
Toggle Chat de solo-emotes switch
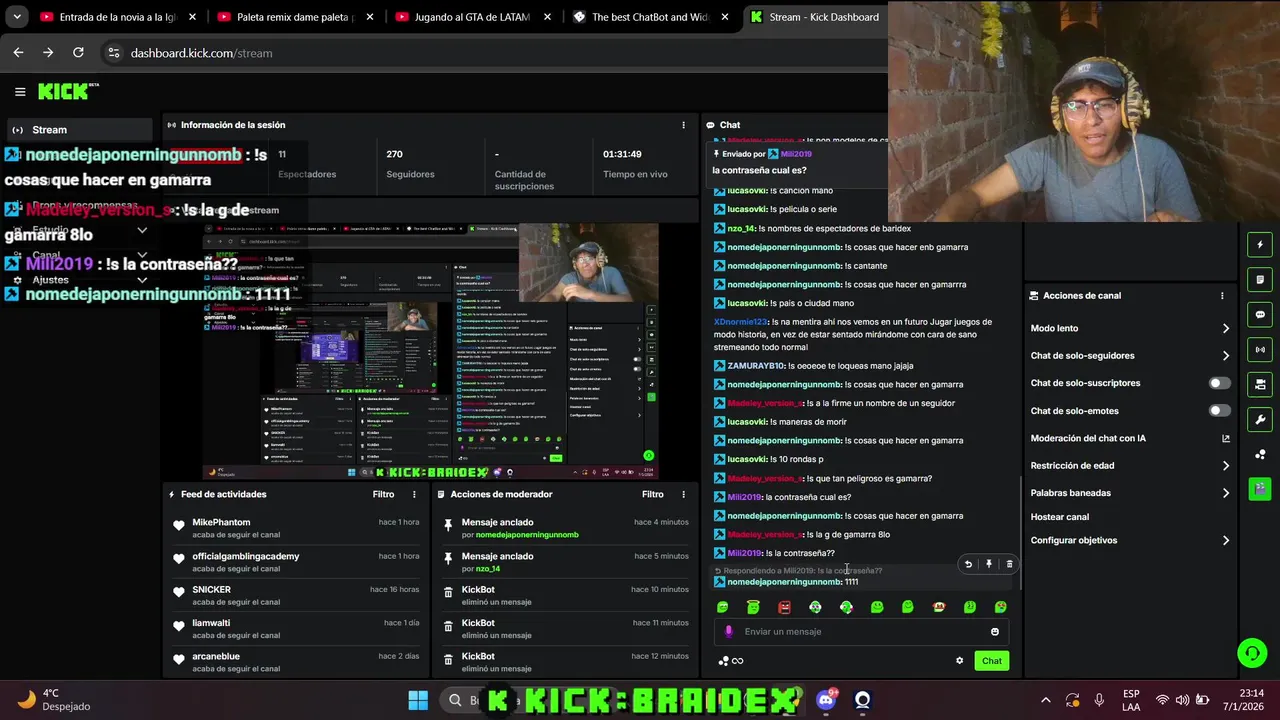click(1220, 410)
